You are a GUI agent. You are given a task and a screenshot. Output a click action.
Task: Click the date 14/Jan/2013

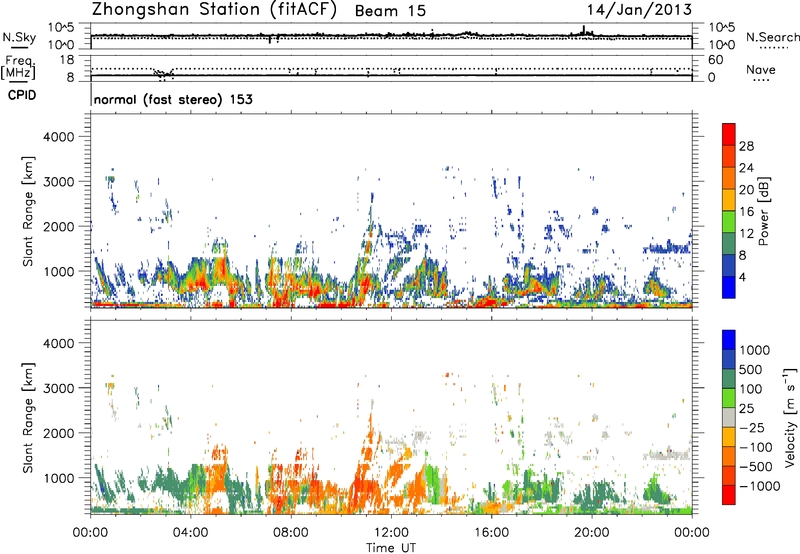639,10
